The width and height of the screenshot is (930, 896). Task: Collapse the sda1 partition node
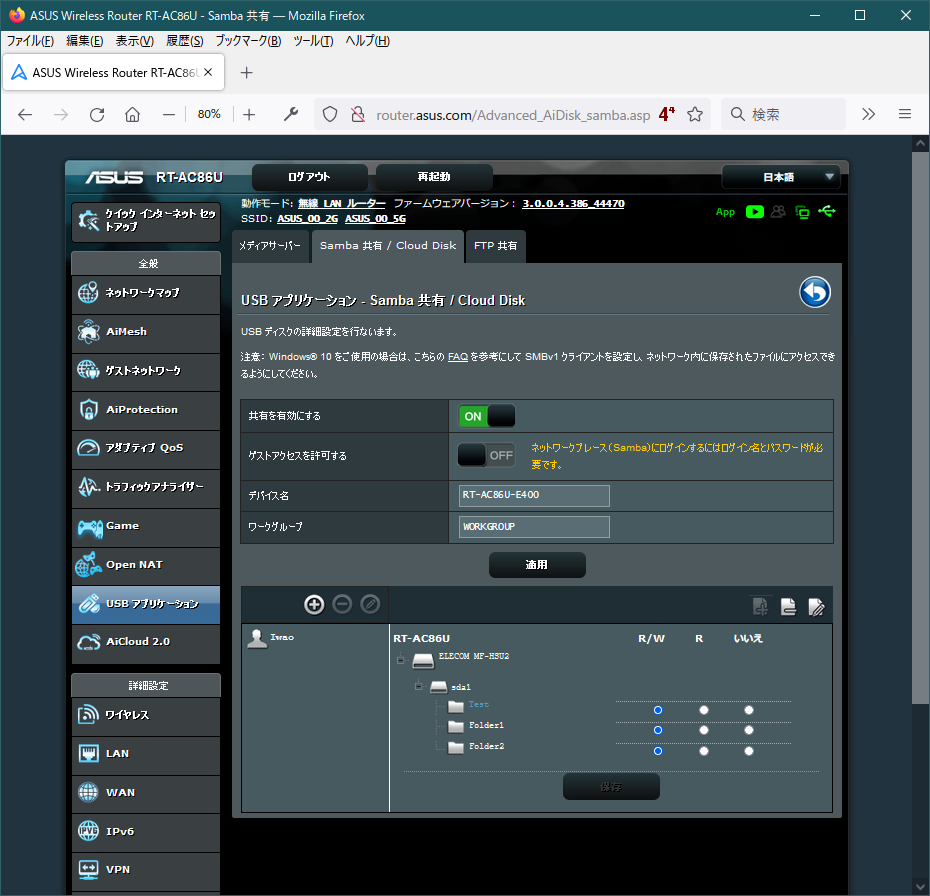[x=419, y=686]
